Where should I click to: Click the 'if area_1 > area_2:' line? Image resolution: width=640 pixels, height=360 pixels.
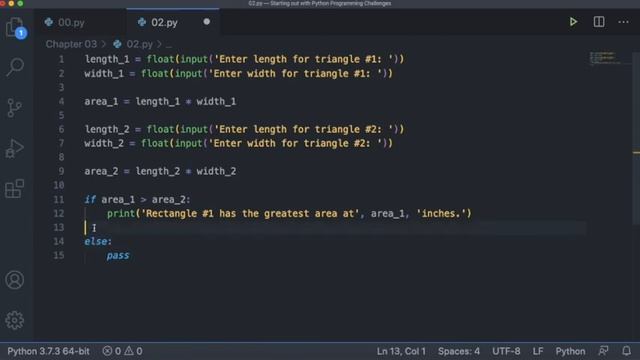137,200
